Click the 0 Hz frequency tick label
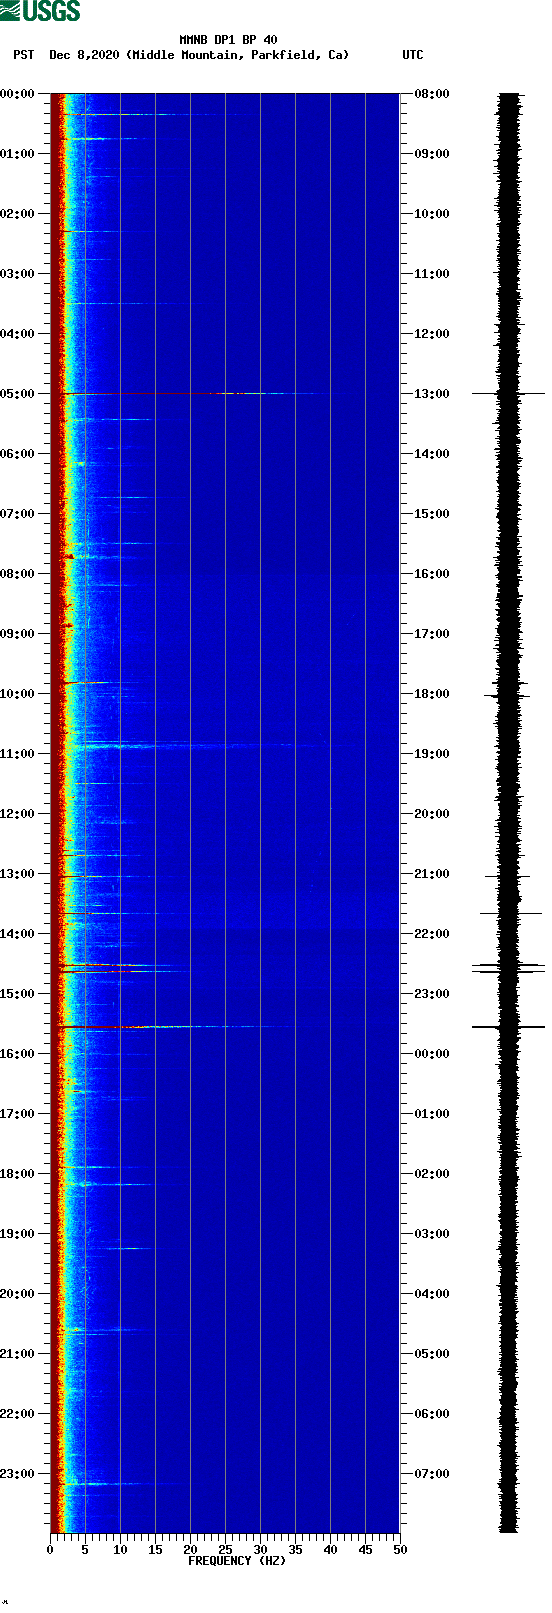This screenshot has width=552, height=1613. tap(50, 1550)
